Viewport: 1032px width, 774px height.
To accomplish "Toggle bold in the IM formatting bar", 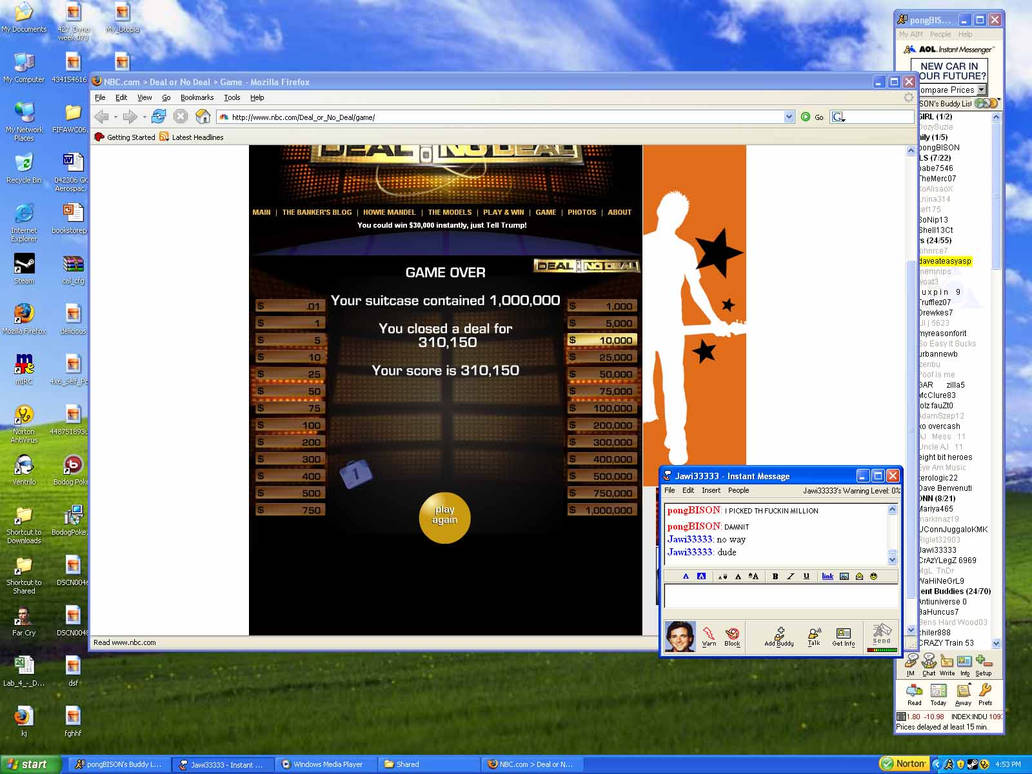I will [x=775, y=577].
